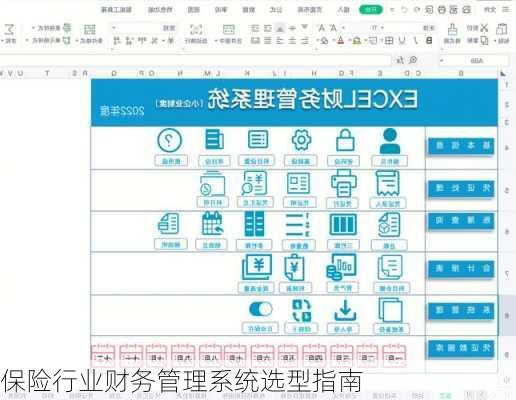The width and height of the screenshot is (516, 400).
Task: Click the 现金流量 stacked yen icon
Action: coord(257,267)
